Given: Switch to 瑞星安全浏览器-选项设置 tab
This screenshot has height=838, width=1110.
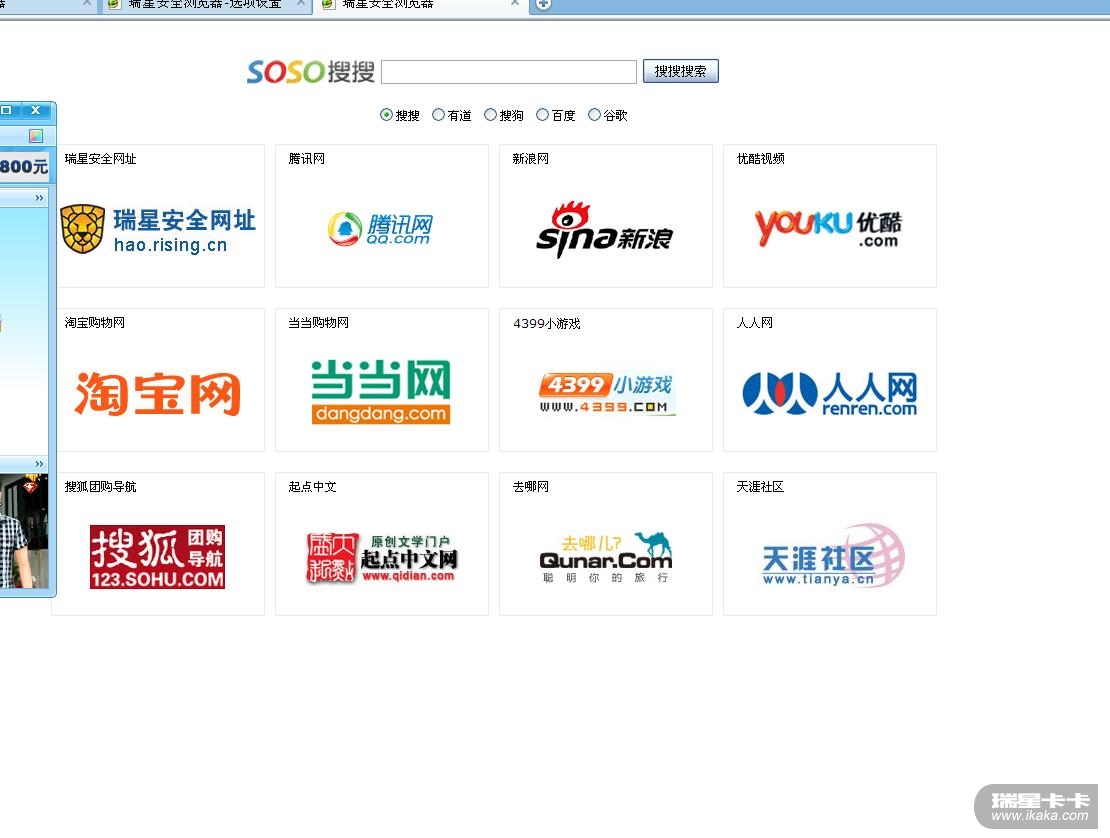Looking at the screenshot, I should click(x=205, y=4).
